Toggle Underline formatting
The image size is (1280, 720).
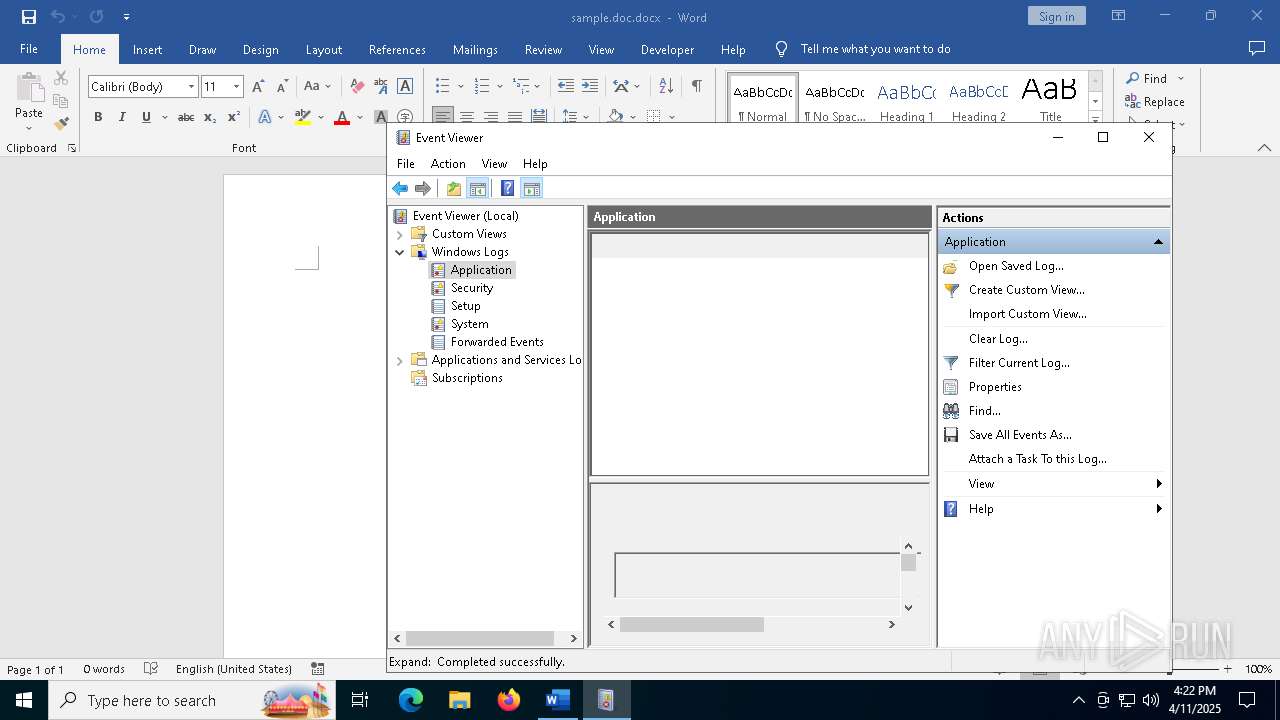pyautogui.click(x=146, y=117)
